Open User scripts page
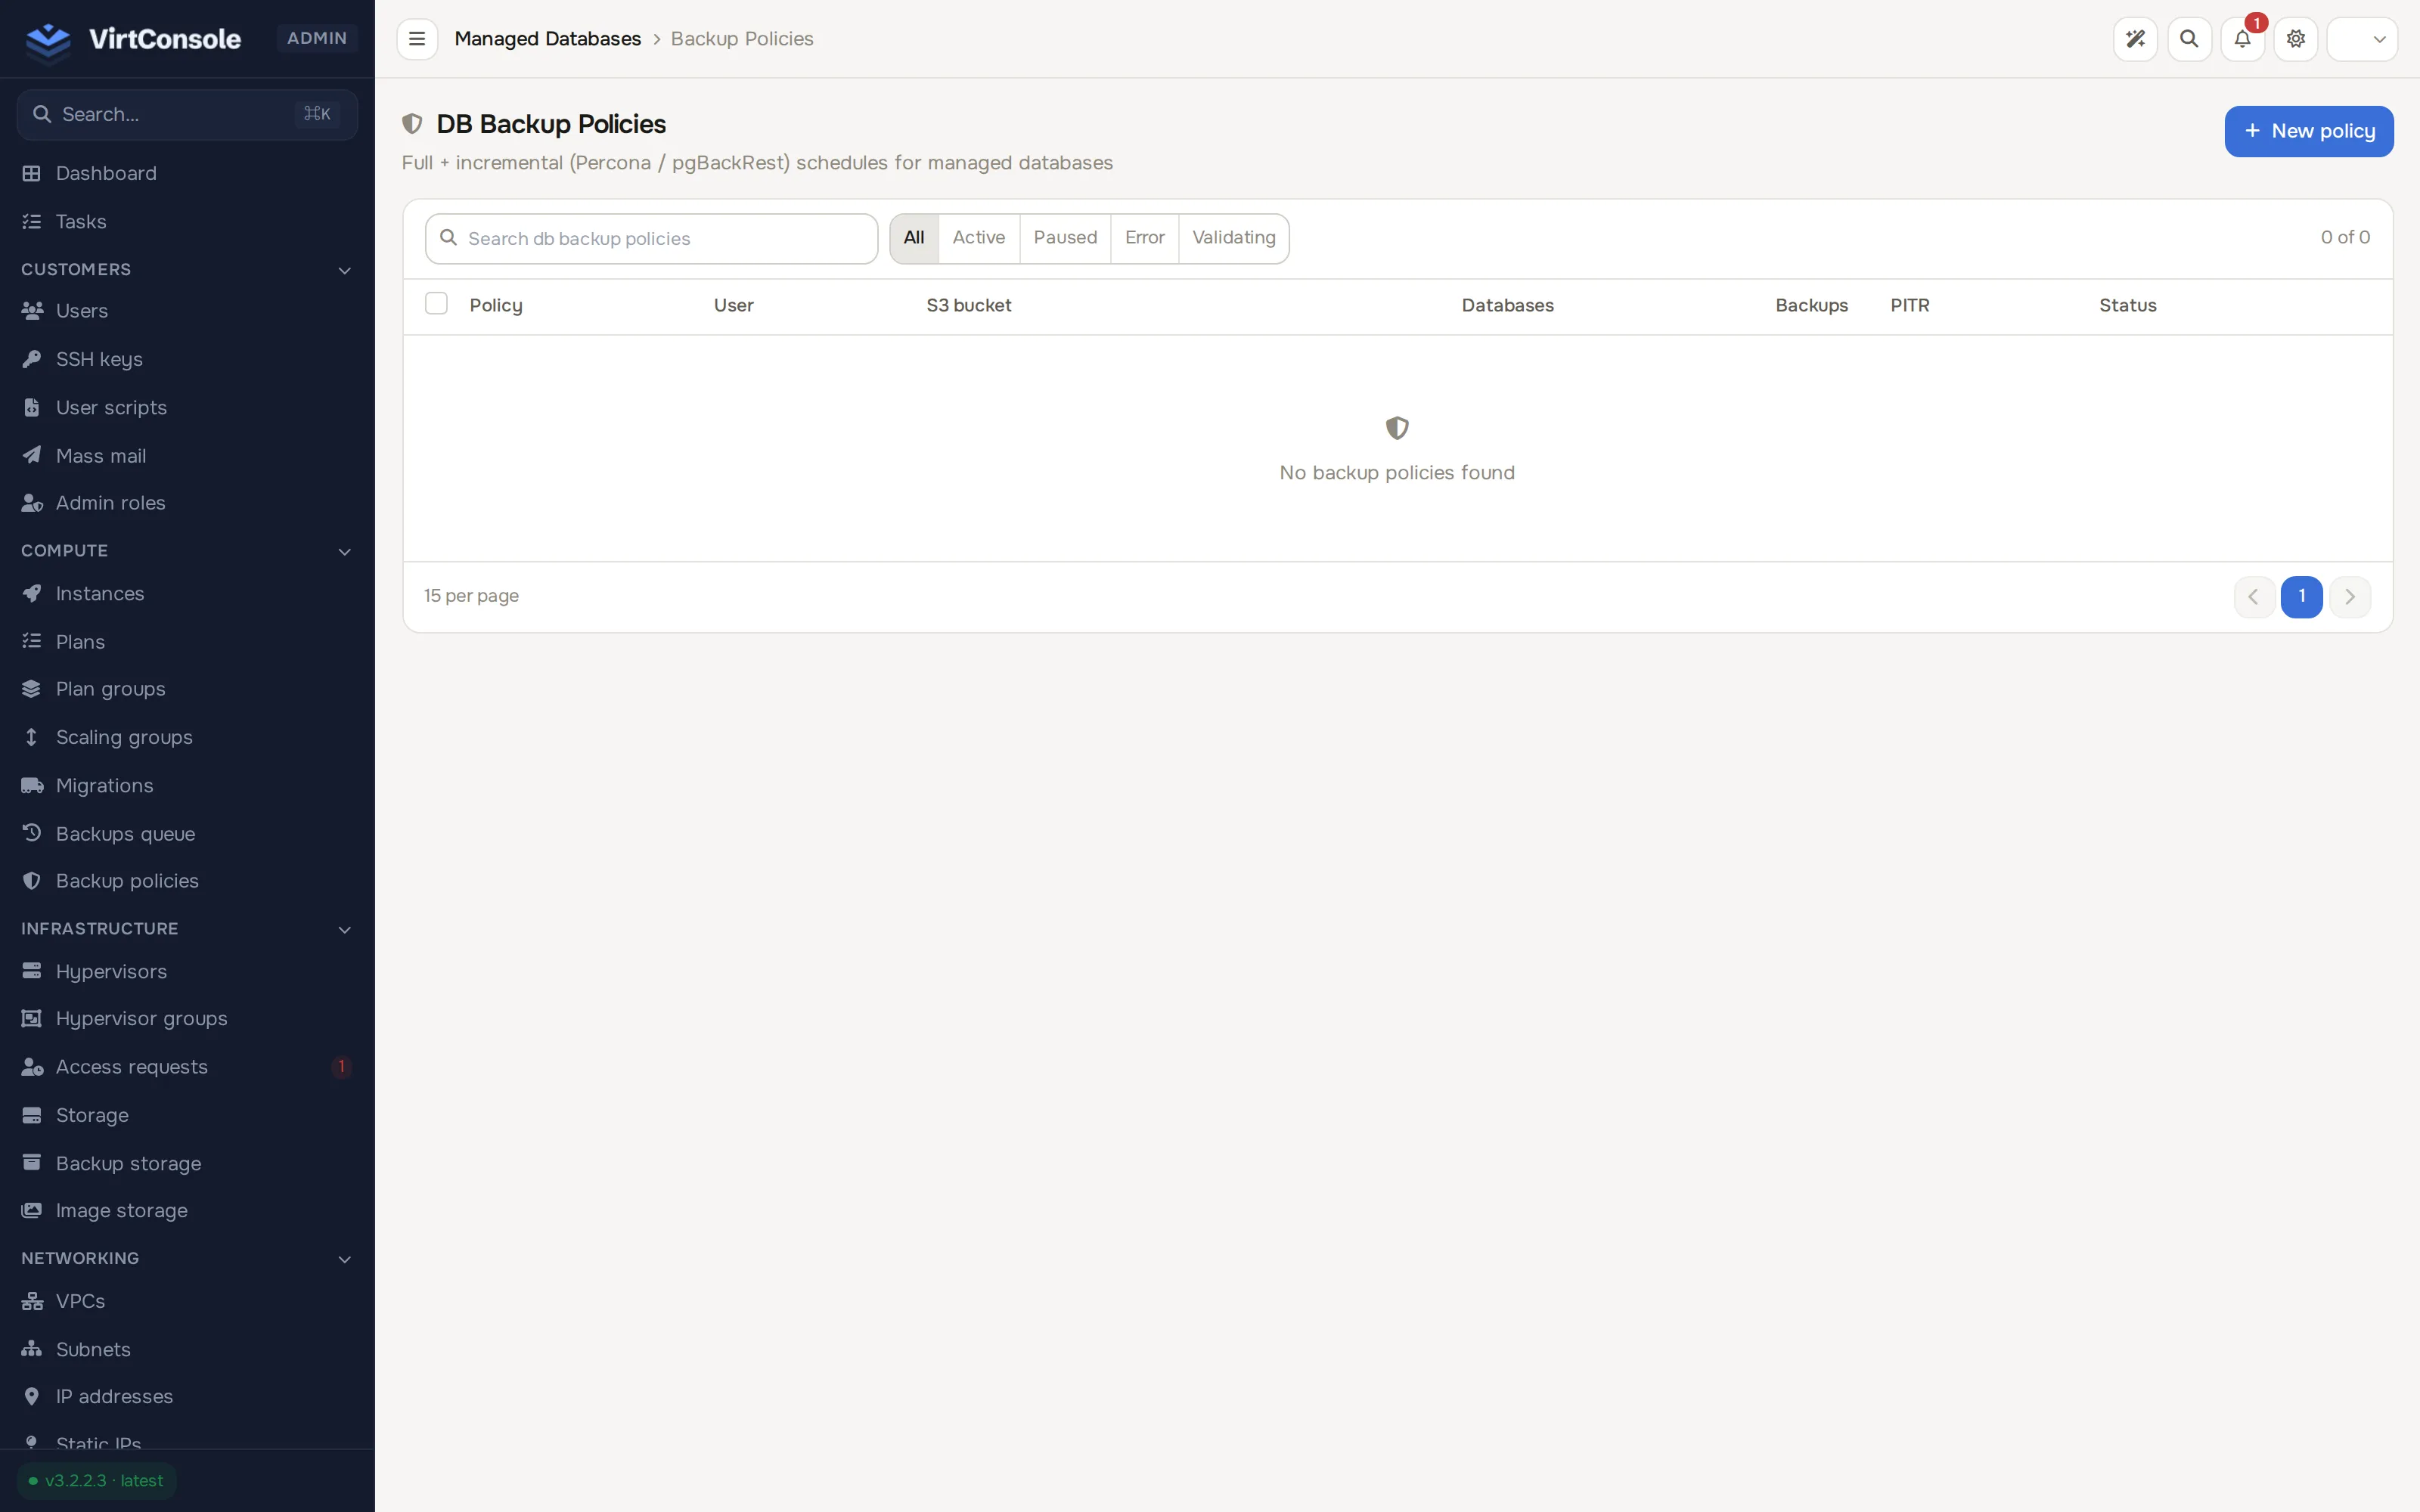2420x1512 pixels. [187, 407]
